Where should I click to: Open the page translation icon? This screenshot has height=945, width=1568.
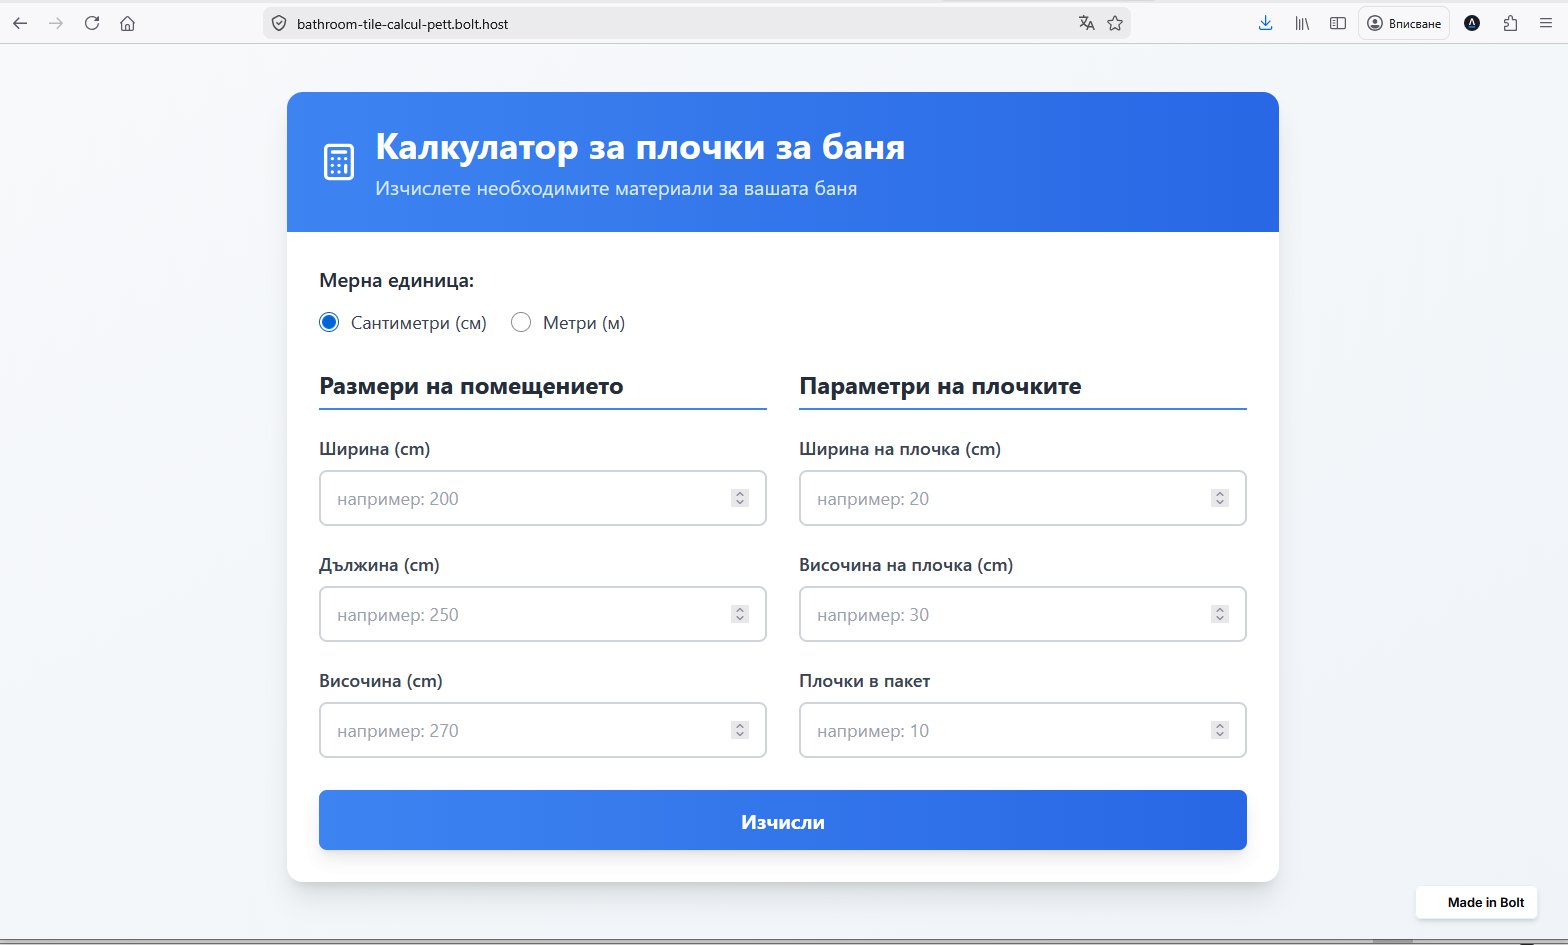(x=1086, y=23)
